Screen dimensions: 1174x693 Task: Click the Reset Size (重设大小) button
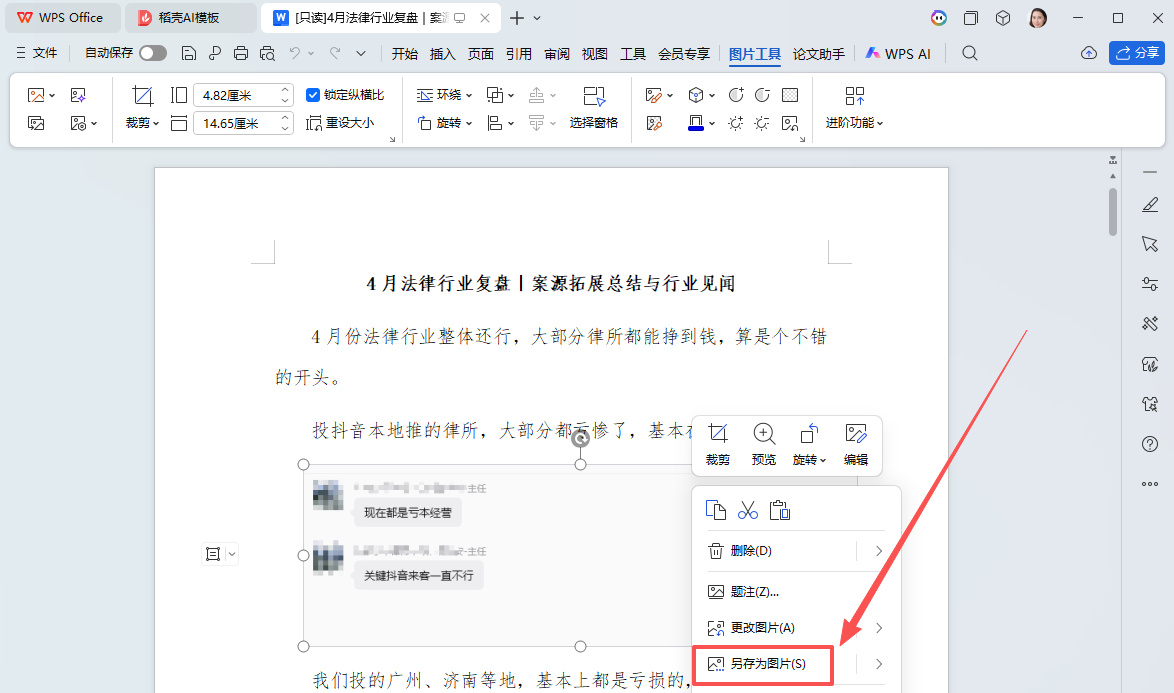pyautogui.click(x=340, y=123)
